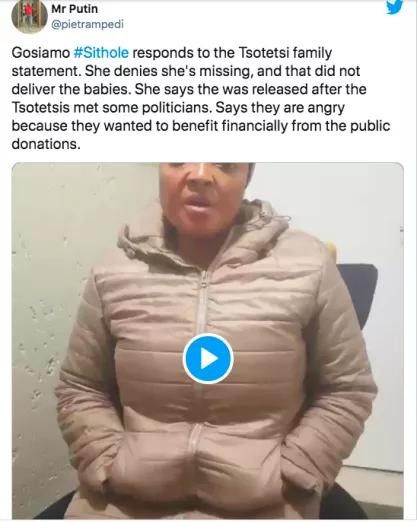The height and width of the screenshot is (522, 417).
Task: Follow the #Sithole hashtag link
Action: click(101, 53)
